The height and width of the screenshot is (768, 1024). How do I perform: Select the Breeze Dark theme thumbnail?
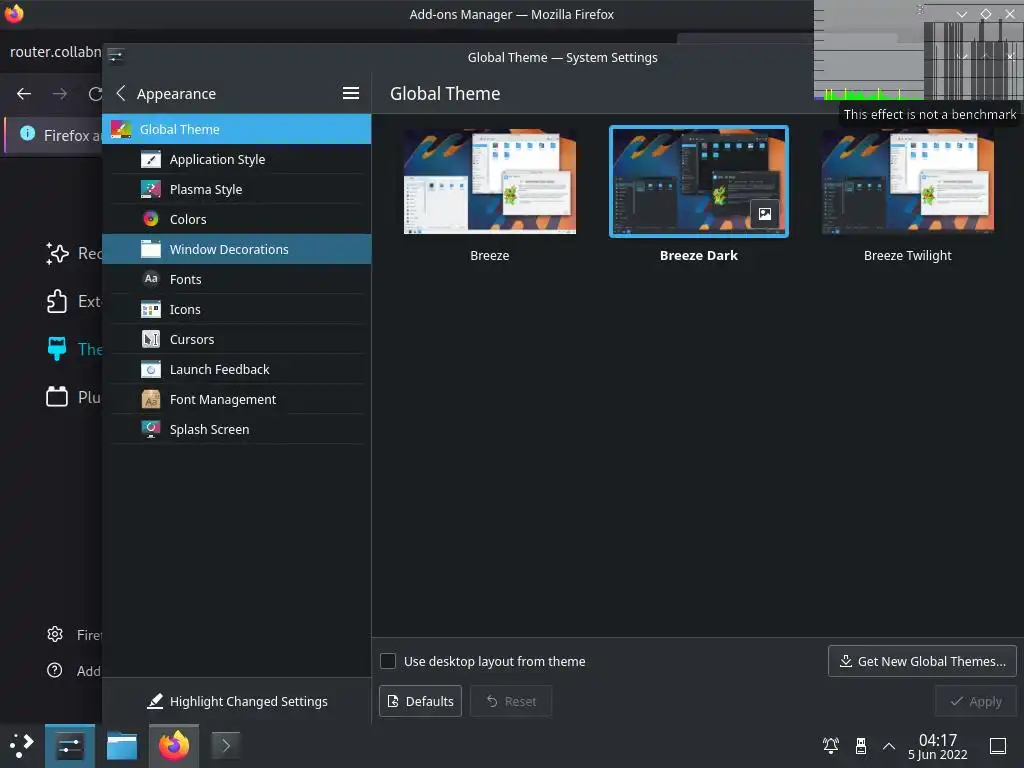[x=699, y=182]
